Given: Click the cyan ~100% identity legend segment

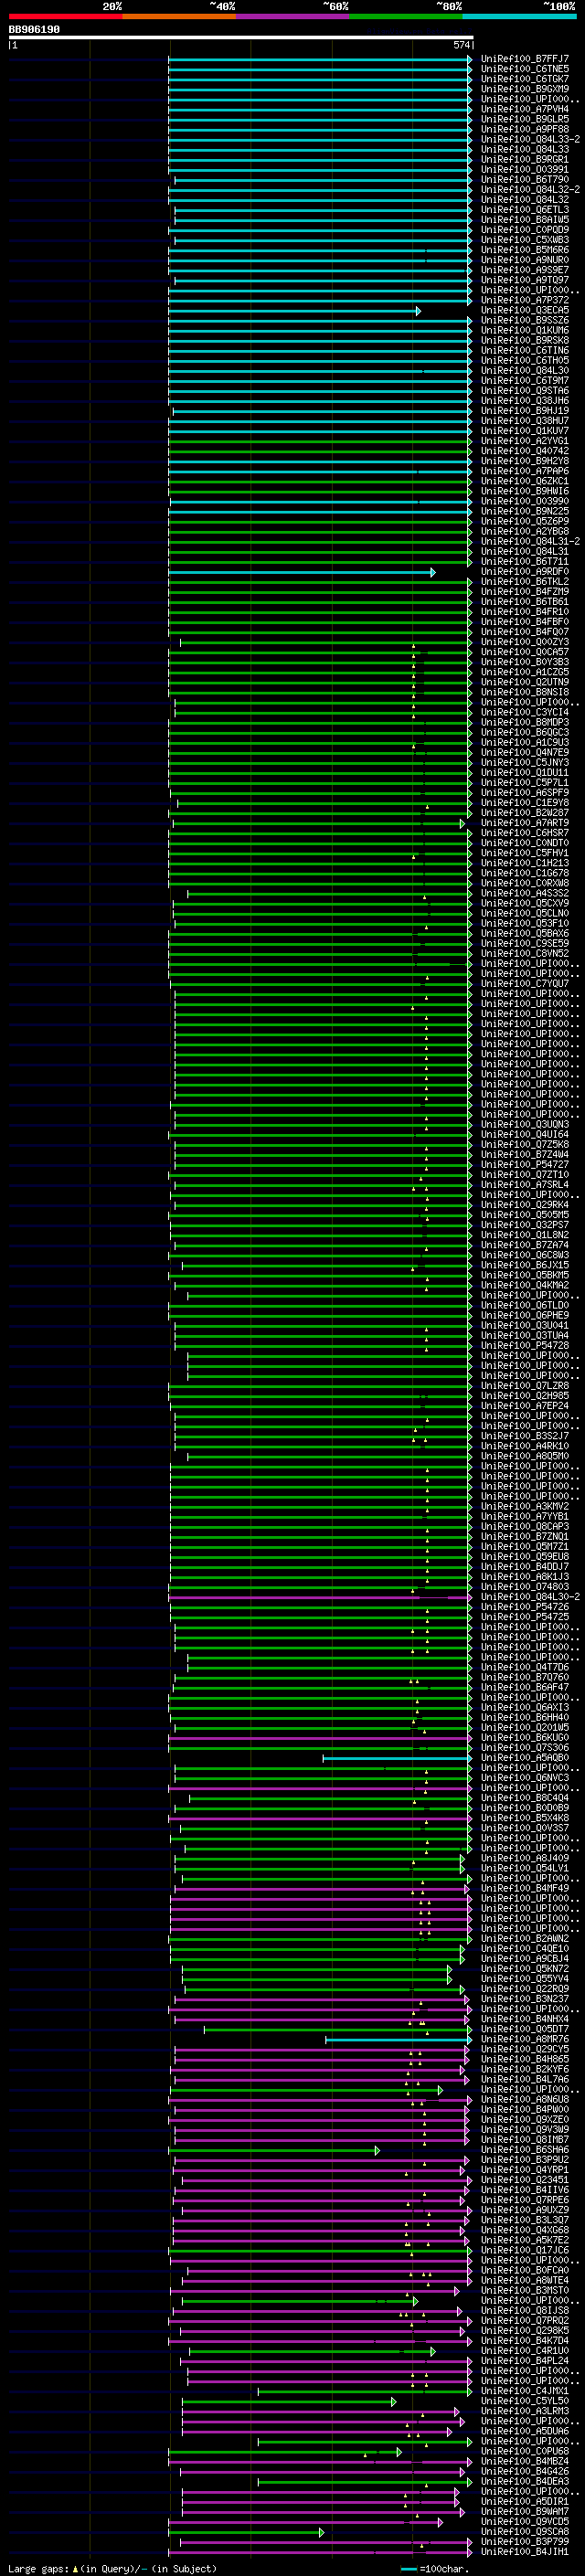Looking at the screenshot, I should (x=520, y=16).
